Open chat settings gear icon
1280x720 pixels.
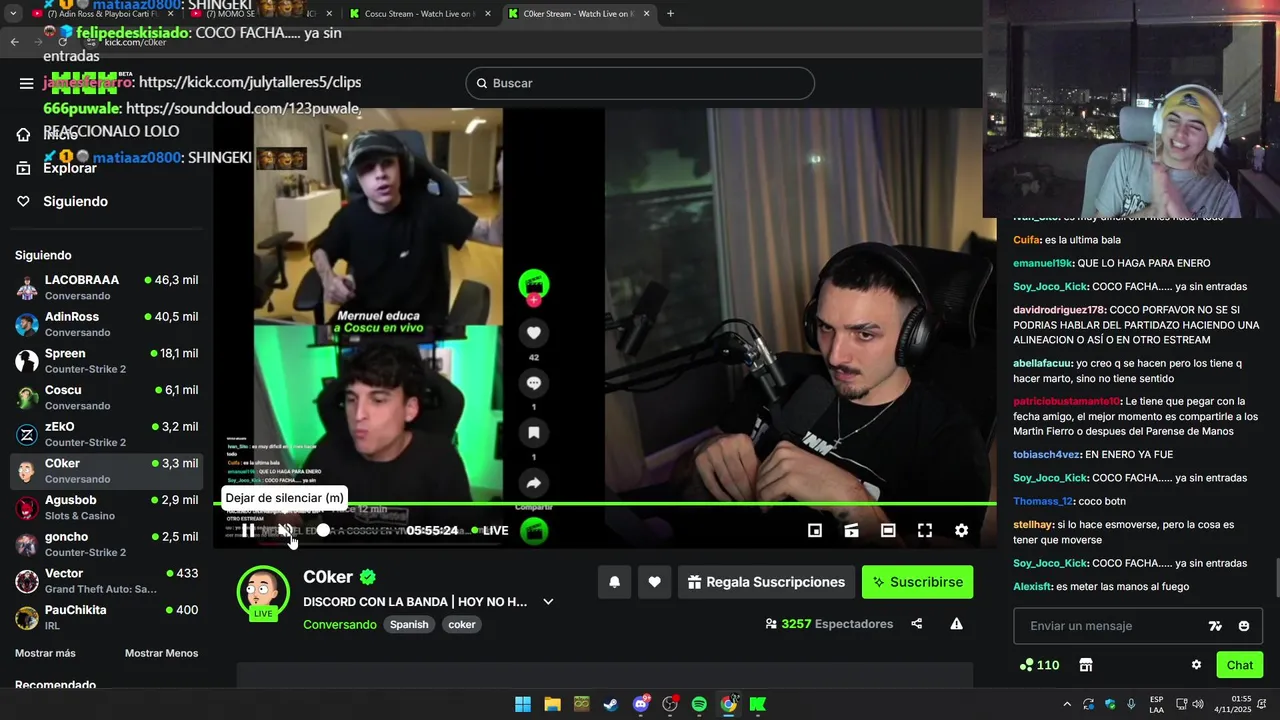pyautogui.click(x=1196, y=665)
